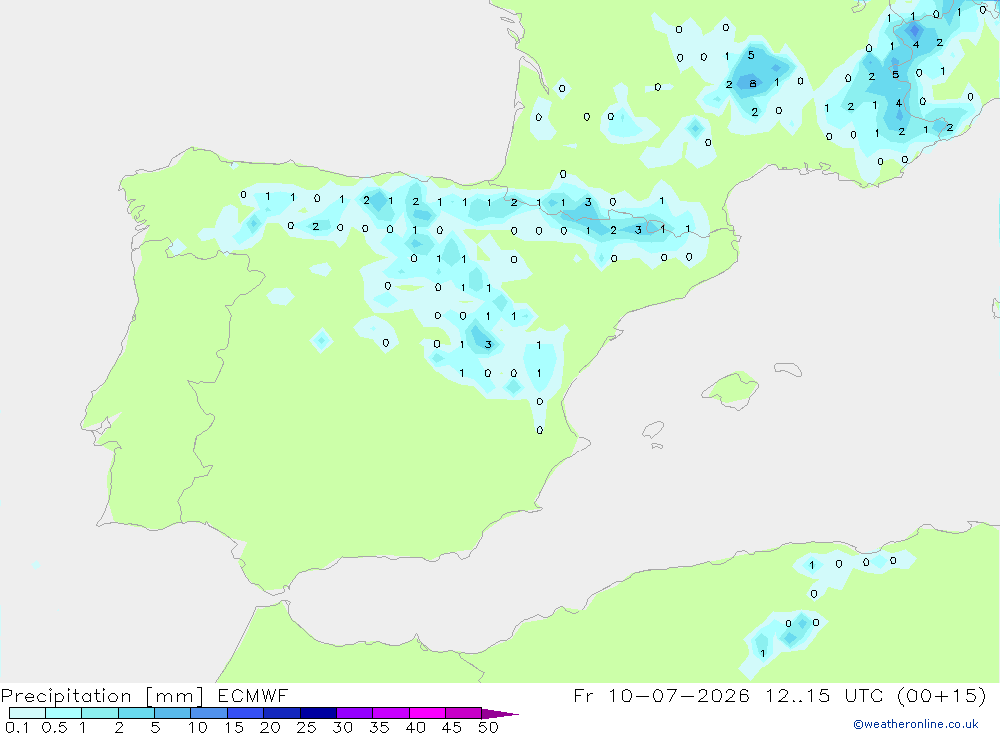
Task: Click the forecast date 'Fr 10-07-2026'
Action: point(661,695)
